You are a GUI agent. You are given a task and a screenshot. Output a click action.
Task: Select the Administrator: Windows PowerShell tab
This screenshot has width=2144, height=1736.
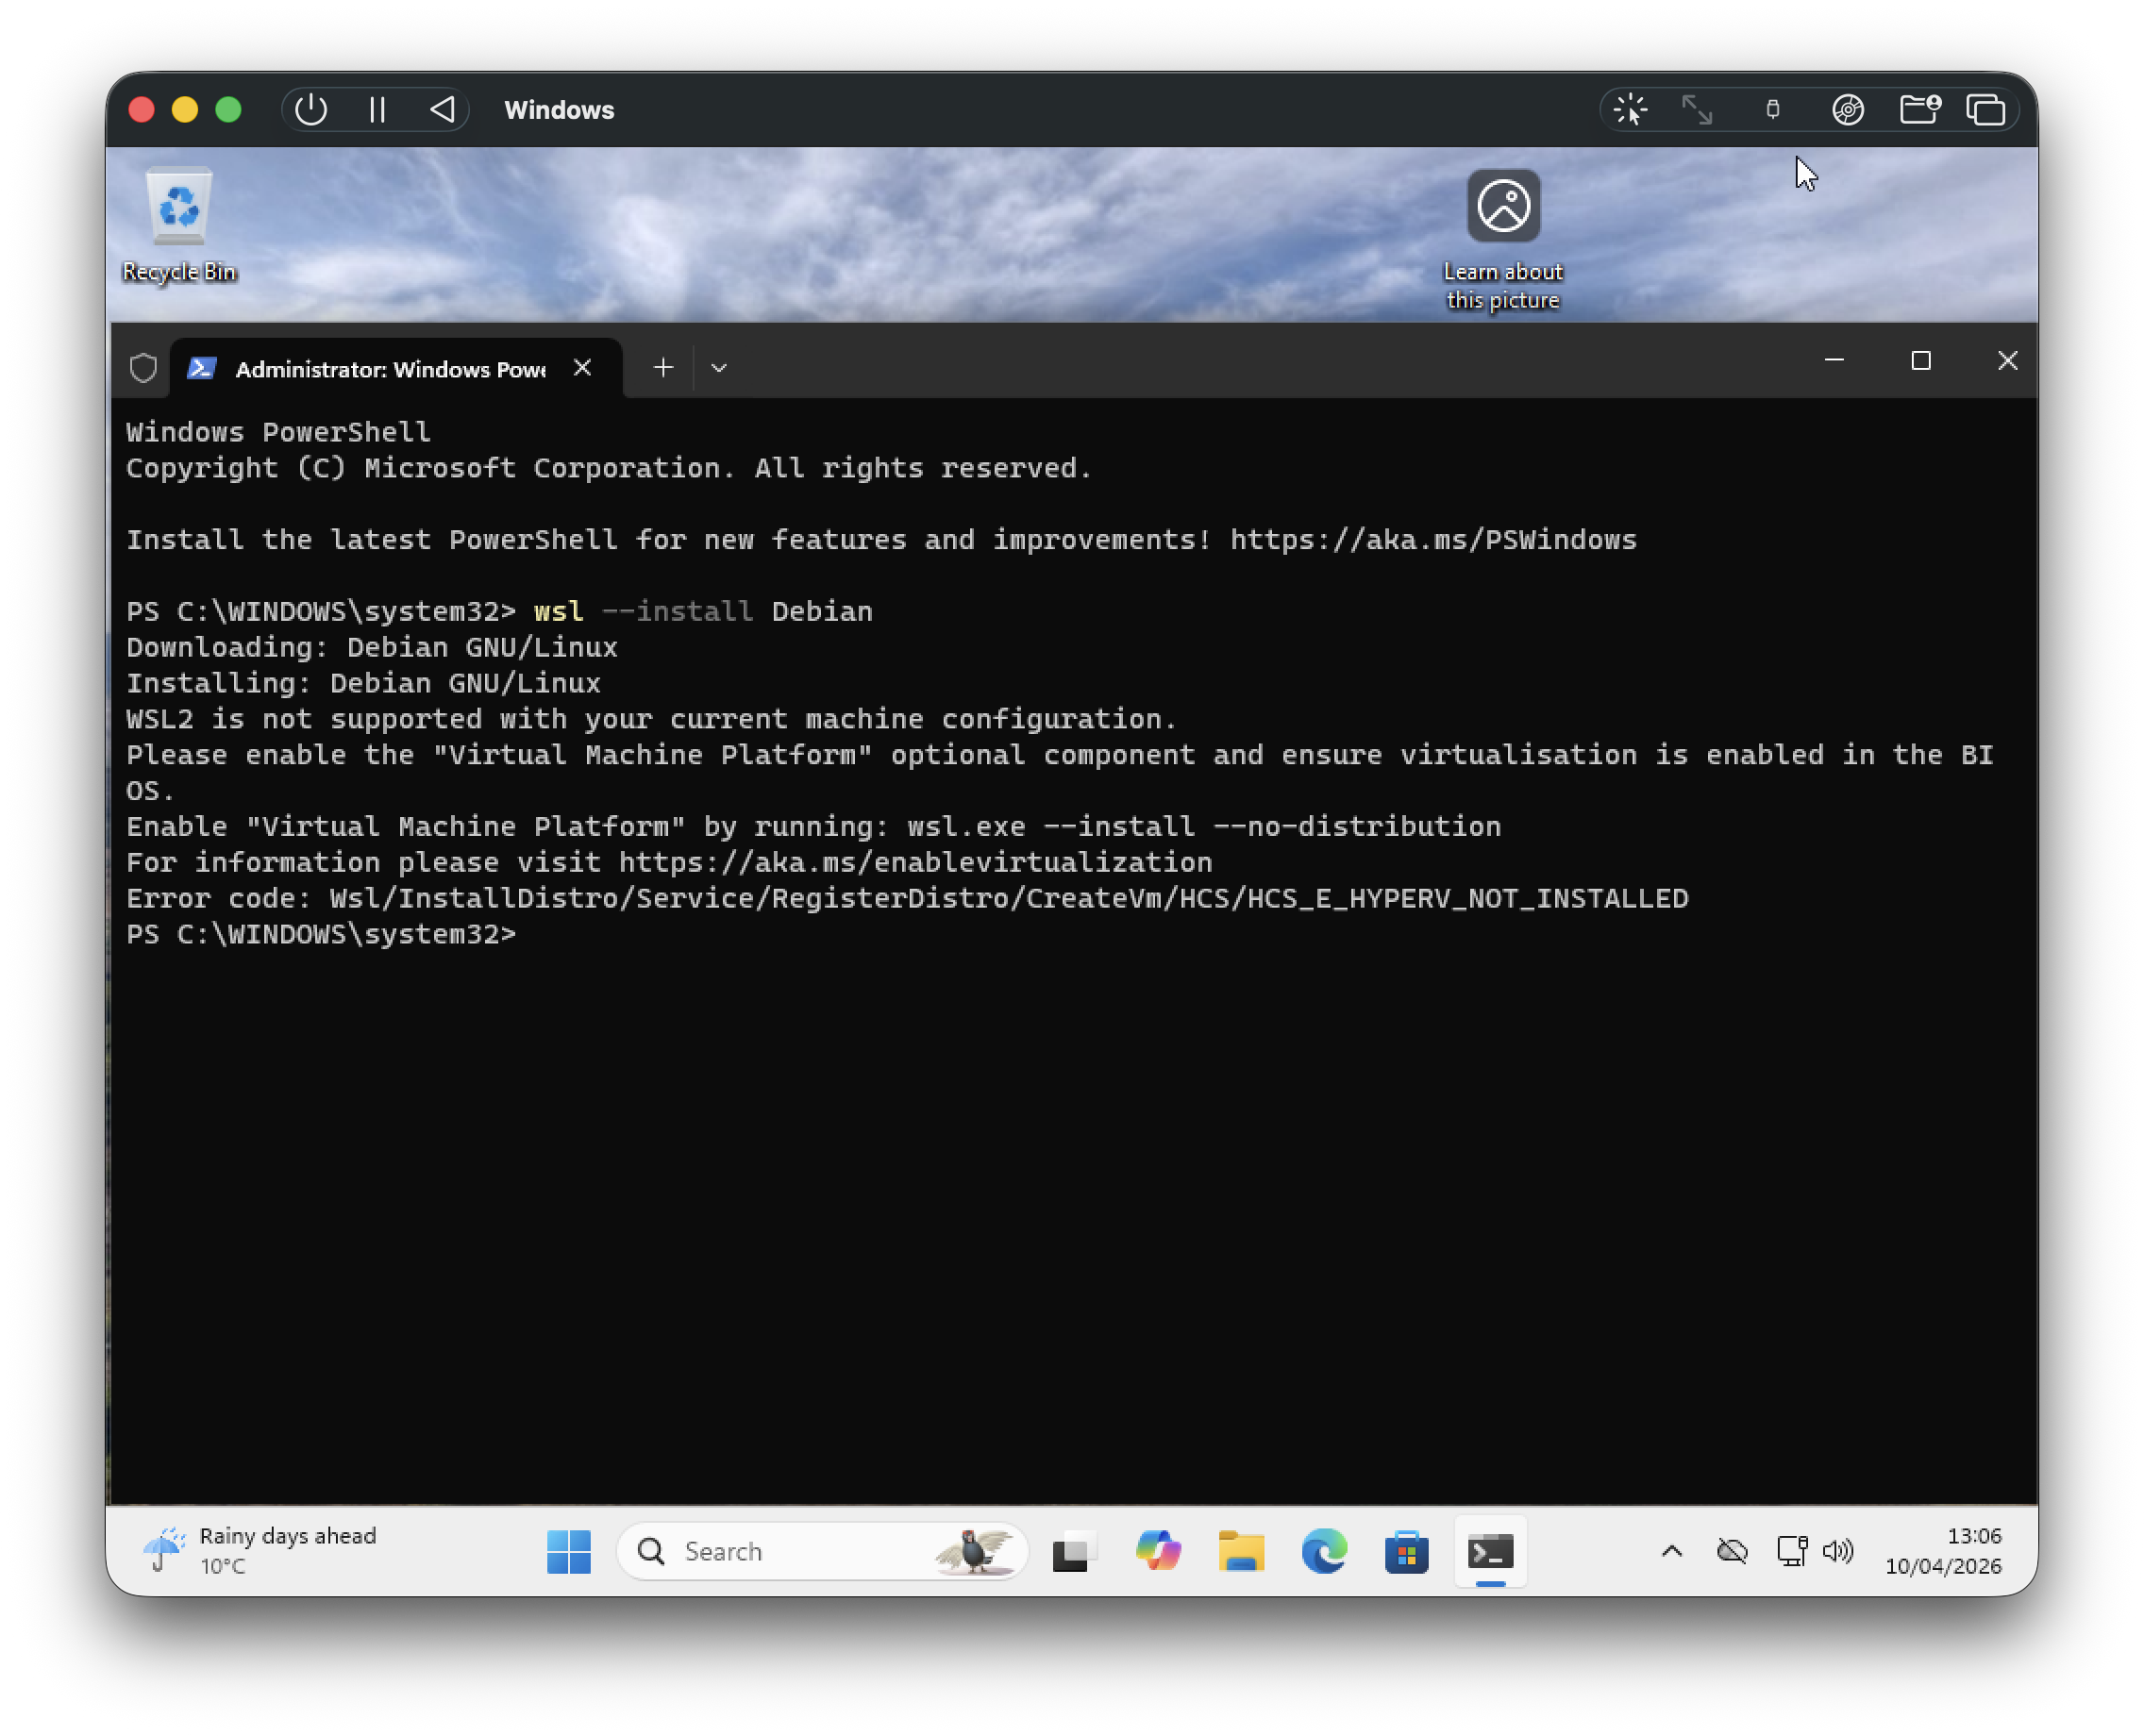(x=390, y=369)
